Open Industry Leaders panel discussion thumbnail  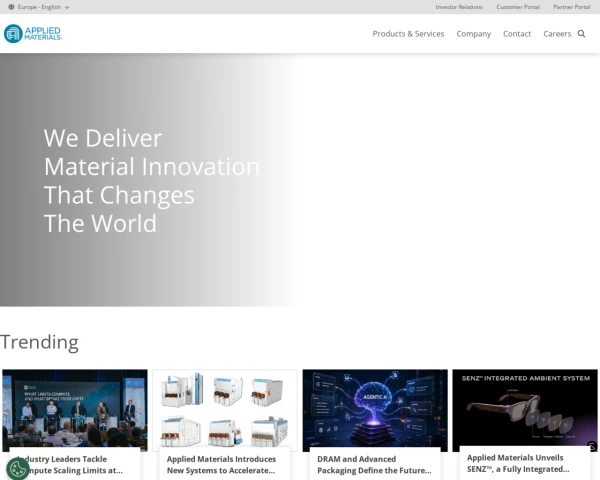(x=75, y=409)
